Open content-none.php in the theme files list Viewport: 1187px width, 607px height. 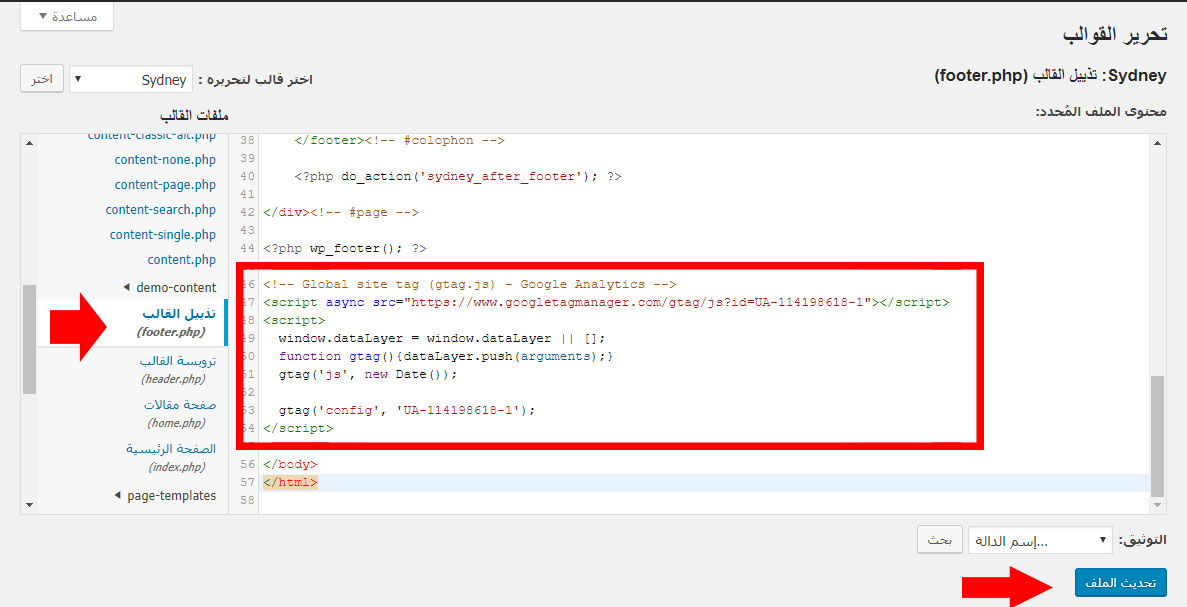[x=165, y=160]
